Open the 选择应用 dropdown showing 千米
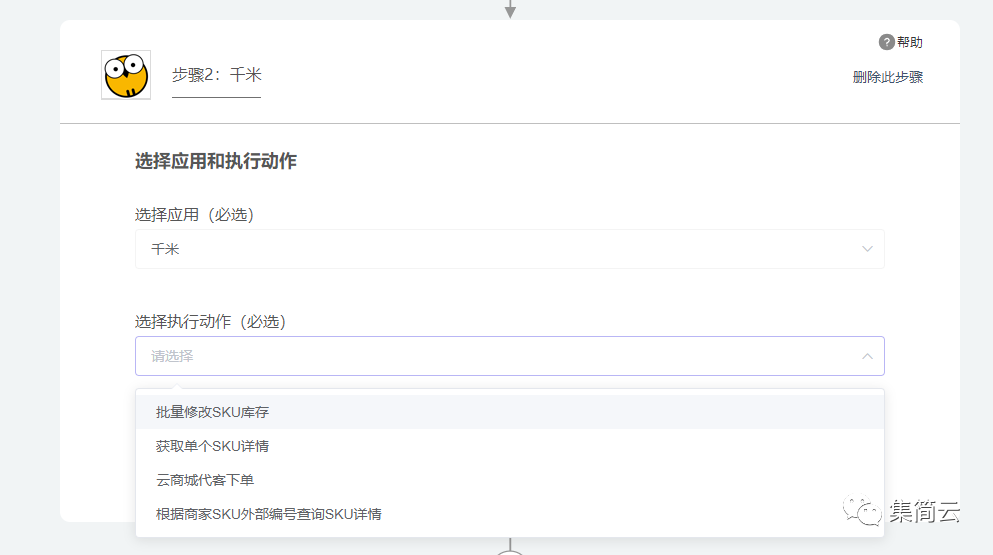This screenshot has height=555, width=993. click(510, 249)
